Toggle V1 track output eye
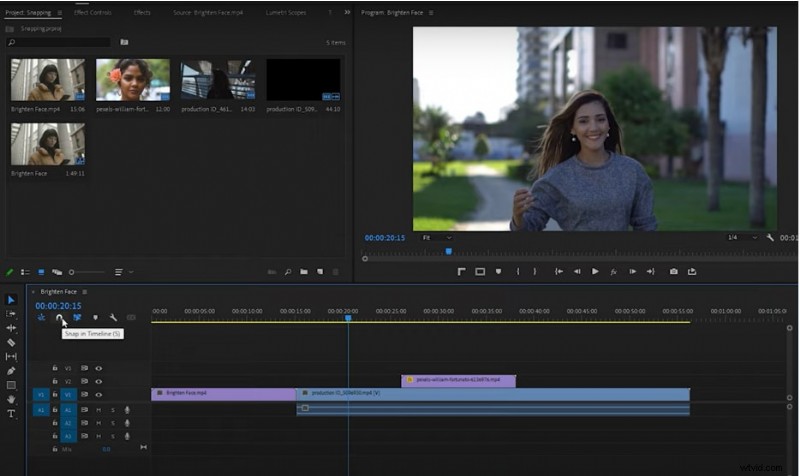Viewport: 800px width, 476px height. coord(98,394)
